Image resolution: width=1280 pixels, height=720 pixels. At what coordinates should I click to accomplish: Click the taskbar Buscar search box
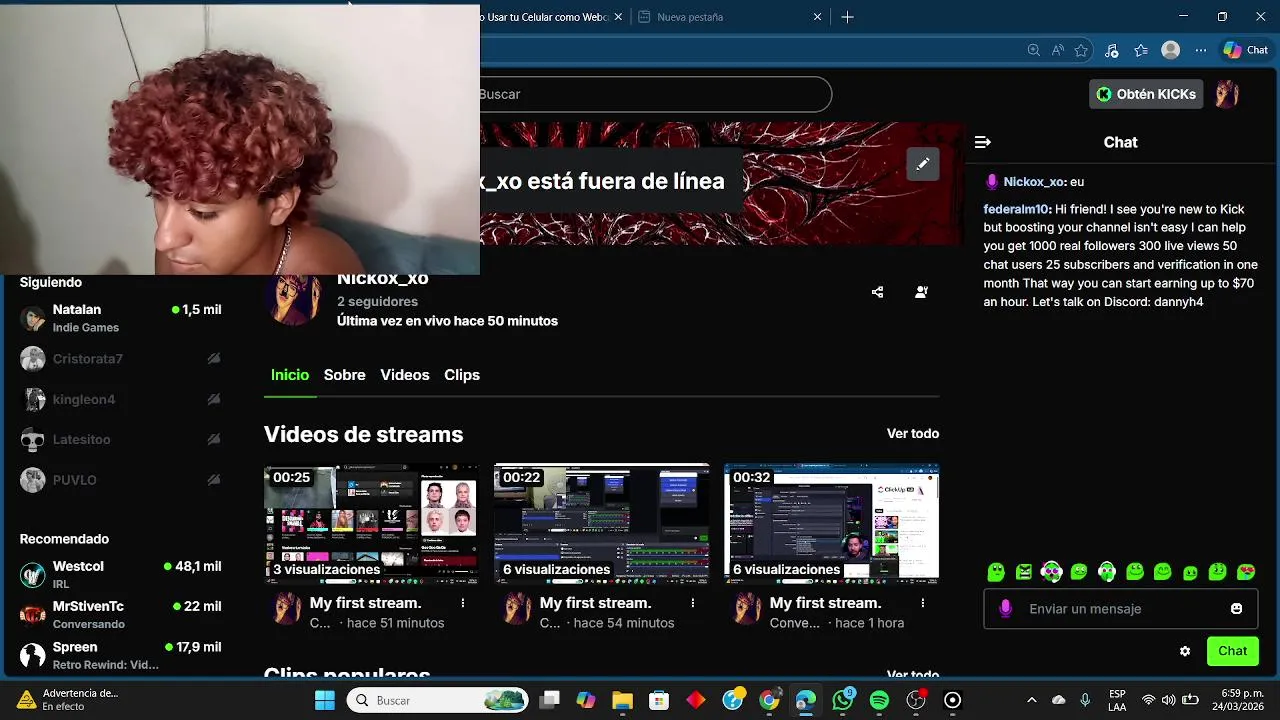tap(437, 700)
